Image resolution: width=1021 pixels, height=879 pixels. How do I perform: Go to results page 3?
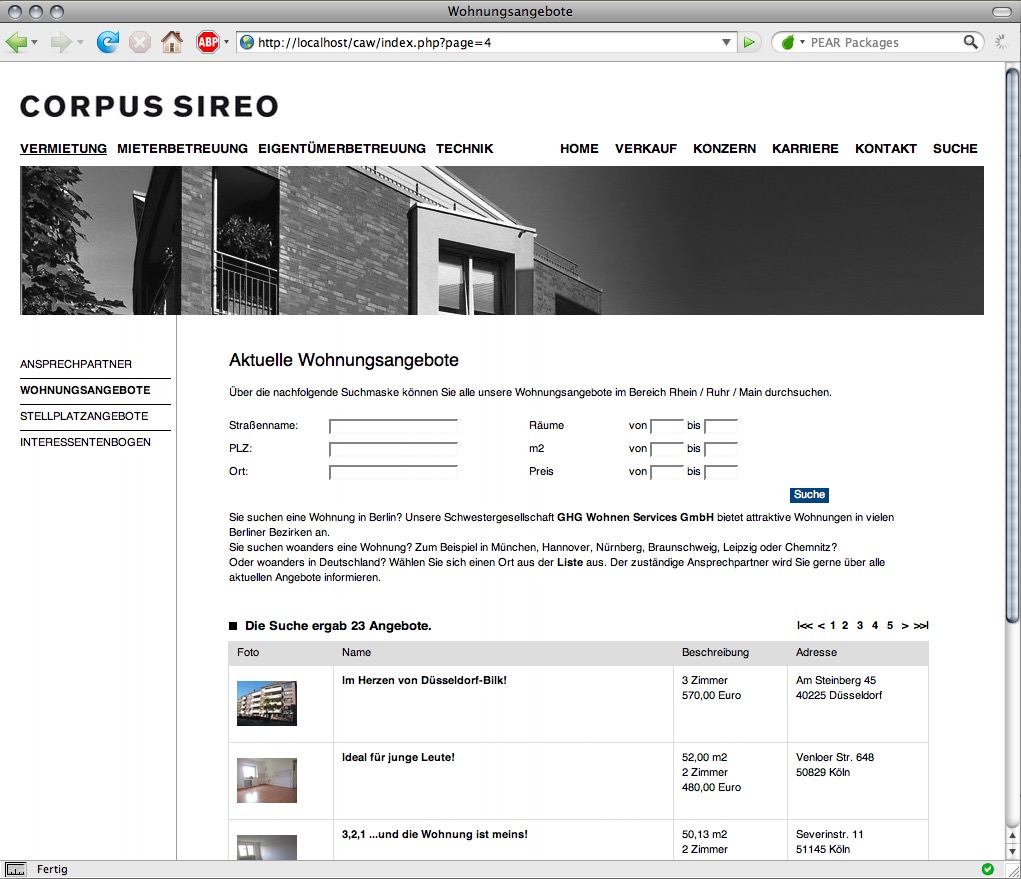coord(860,626)
